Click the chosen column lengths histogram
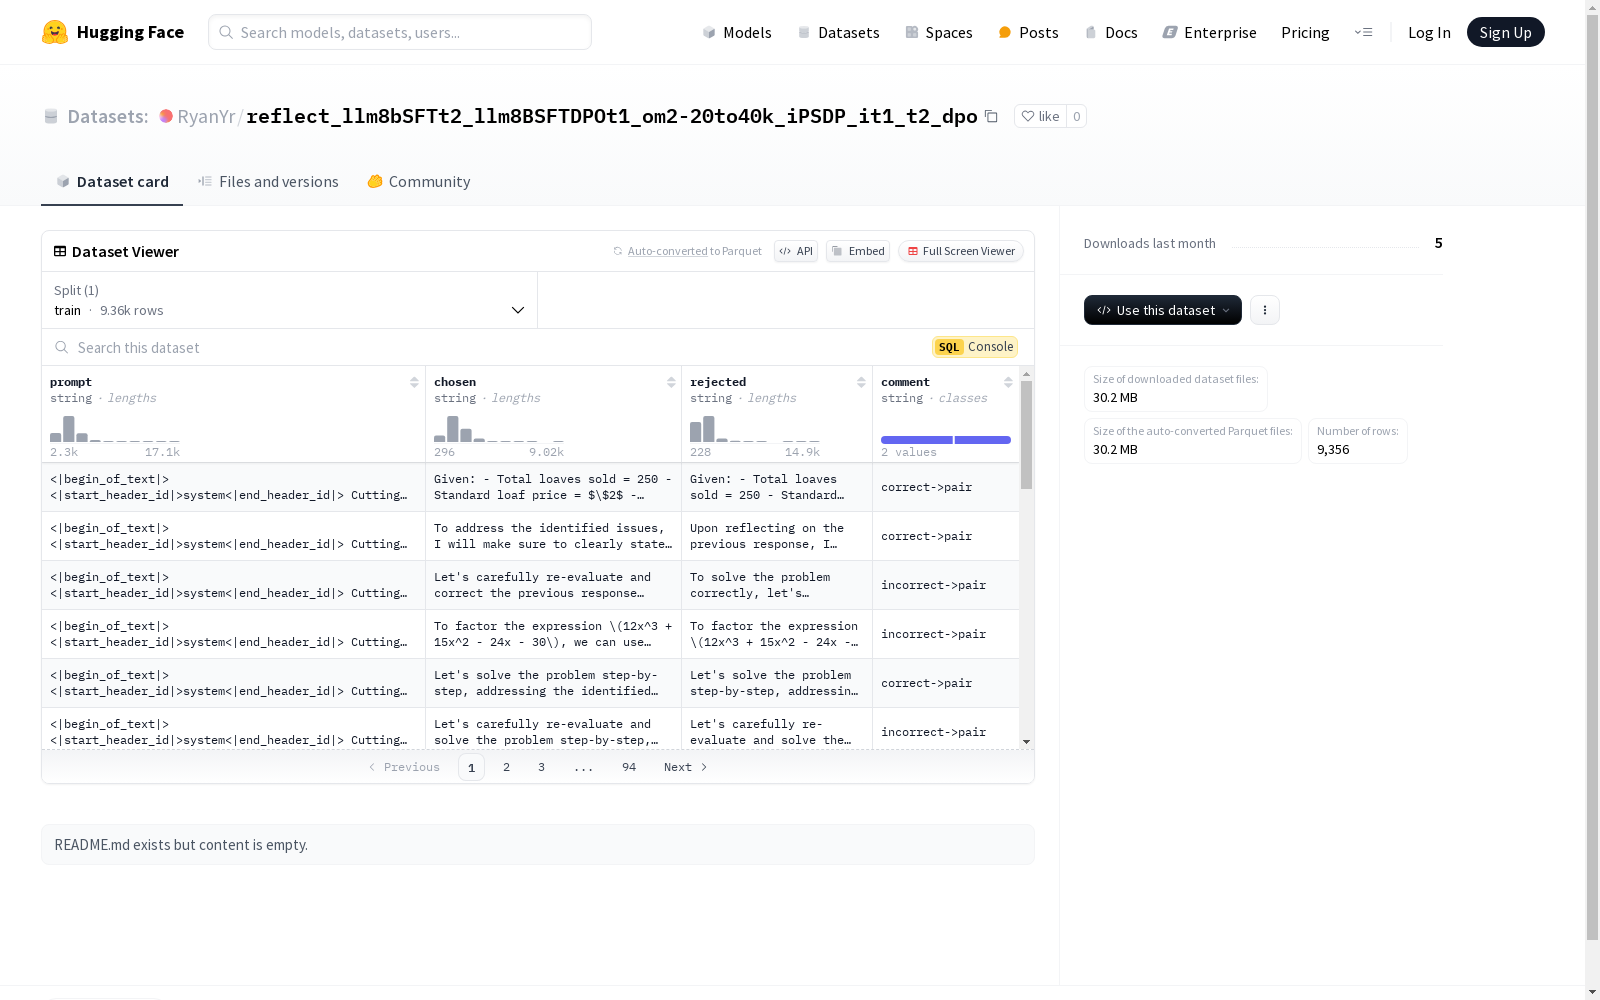Image resolution: width=1600 pixels, height=1000 pixels. (x=499, y=429)
